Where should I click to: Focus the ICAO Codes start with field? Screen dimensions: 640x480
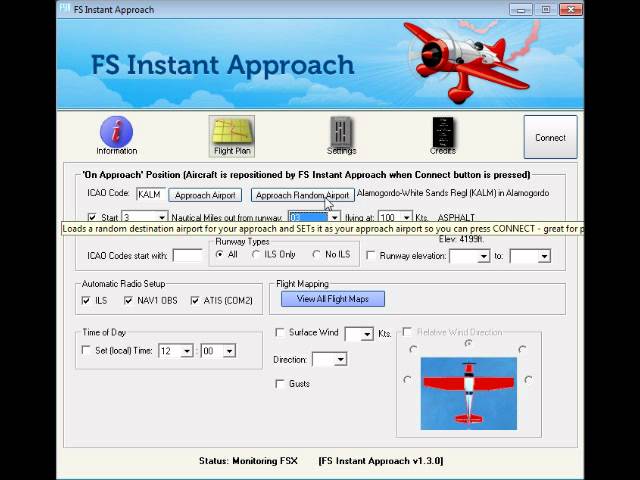[187, 256]
